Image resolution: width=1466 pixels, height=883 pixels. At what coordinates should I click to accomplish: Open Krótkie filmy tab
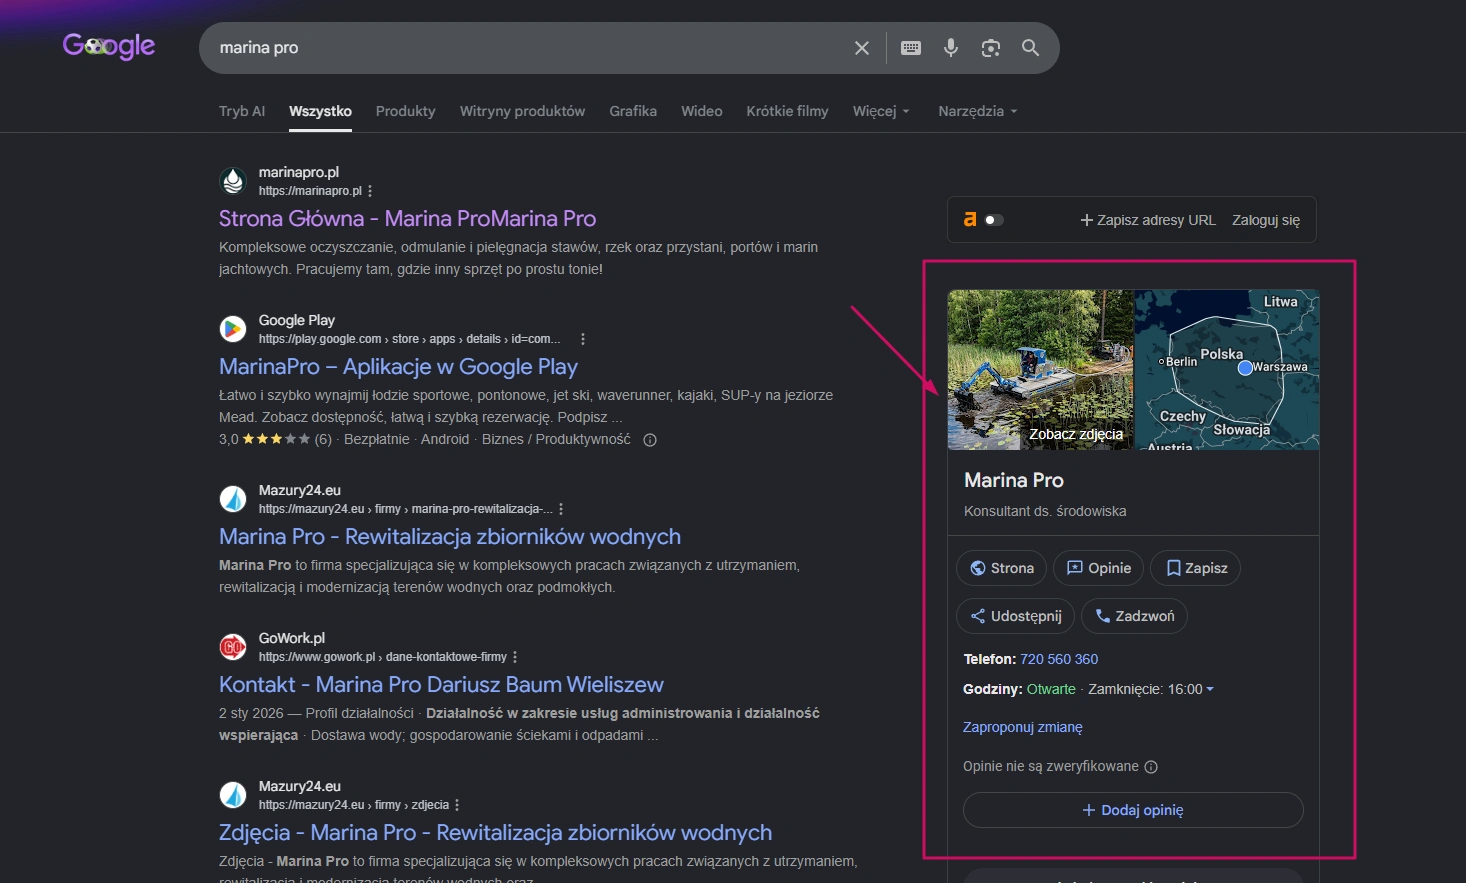[x=787, y=111]
